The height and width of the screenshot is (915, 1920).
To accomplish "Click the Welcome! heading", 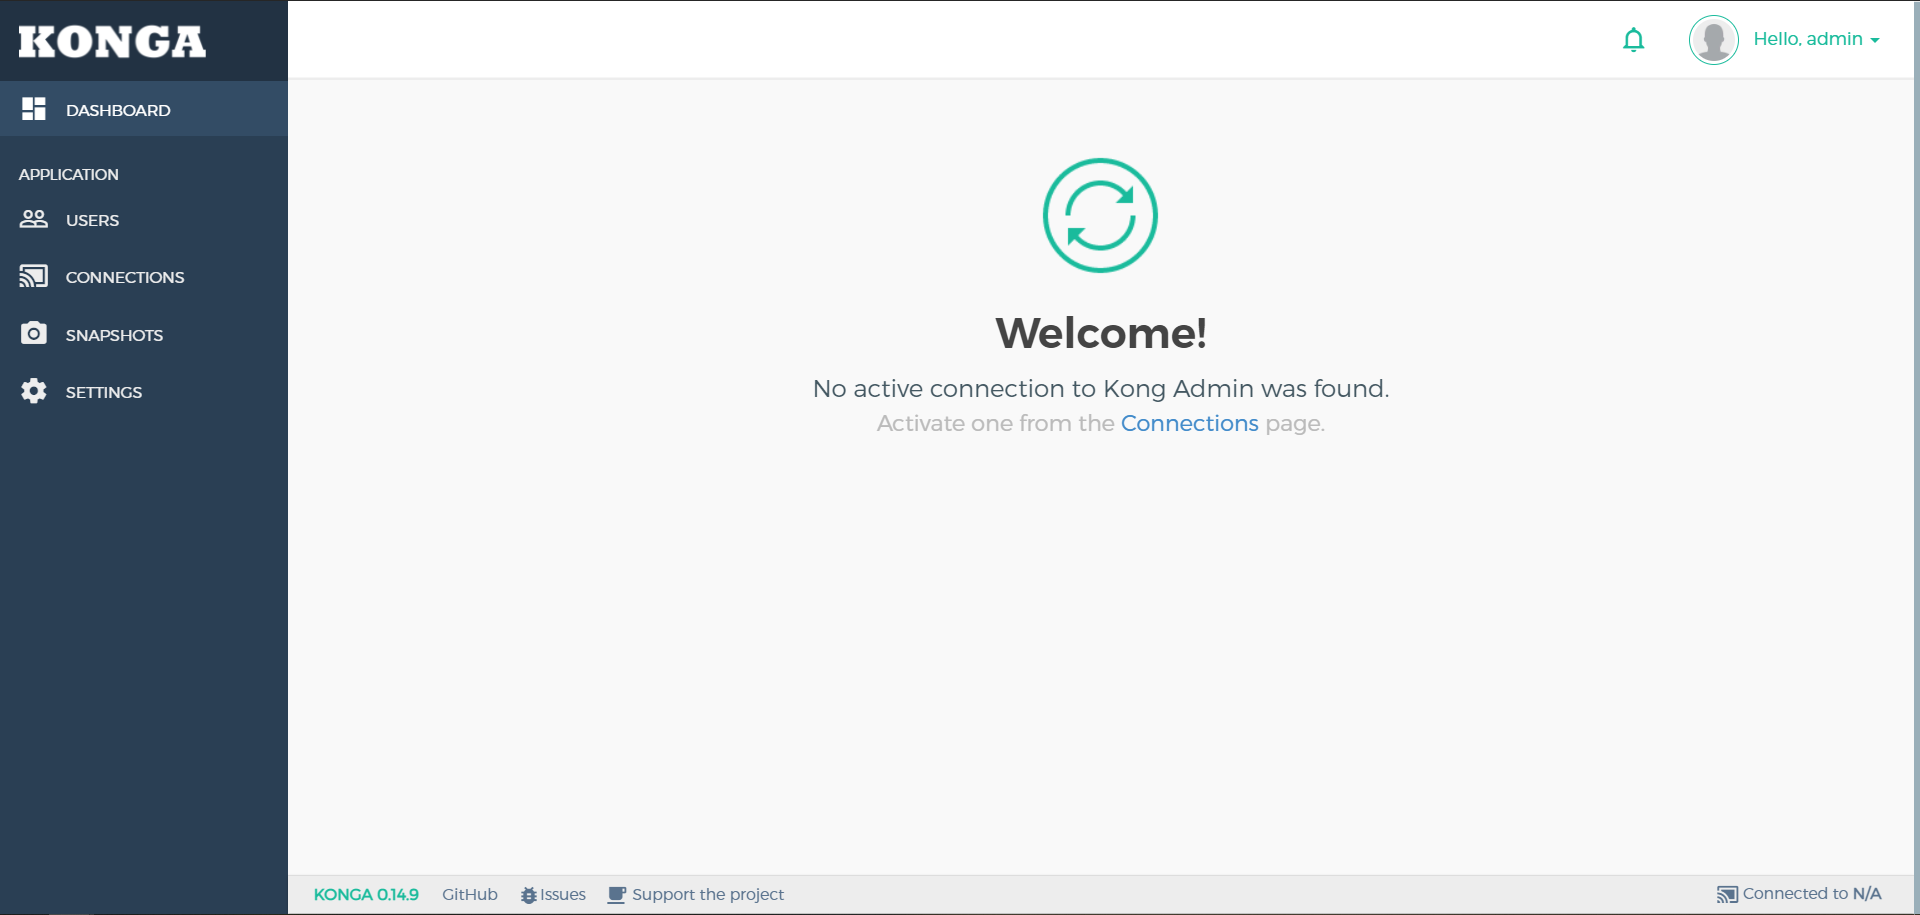I will tap(1101, 333).
